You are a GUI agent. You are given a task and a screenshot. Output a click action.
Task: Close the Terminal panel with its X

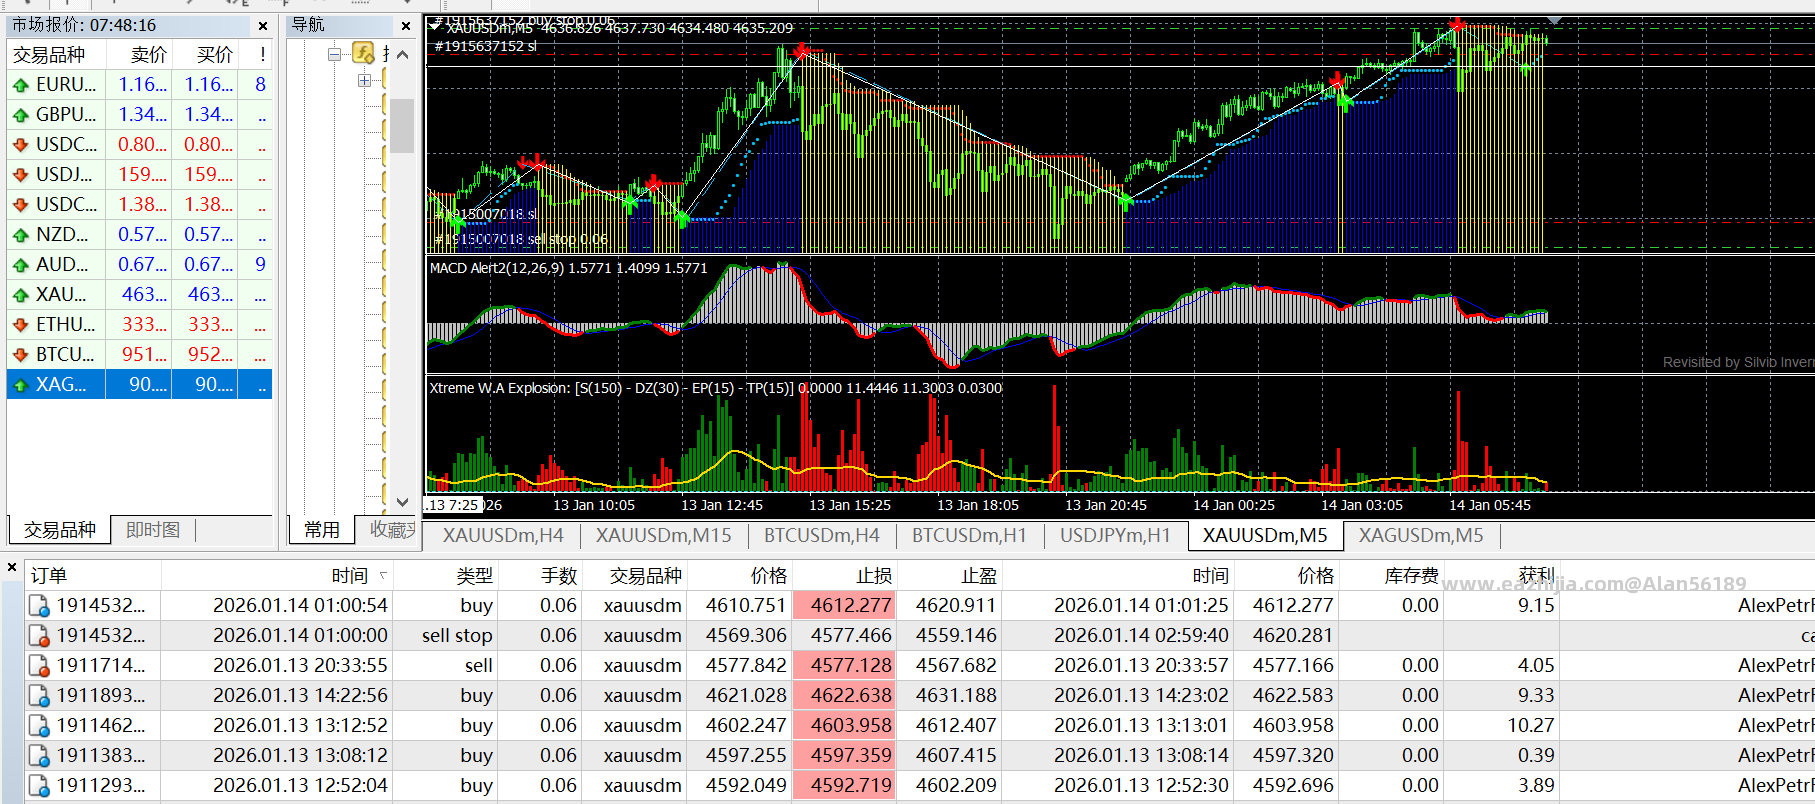click(12, 567)
